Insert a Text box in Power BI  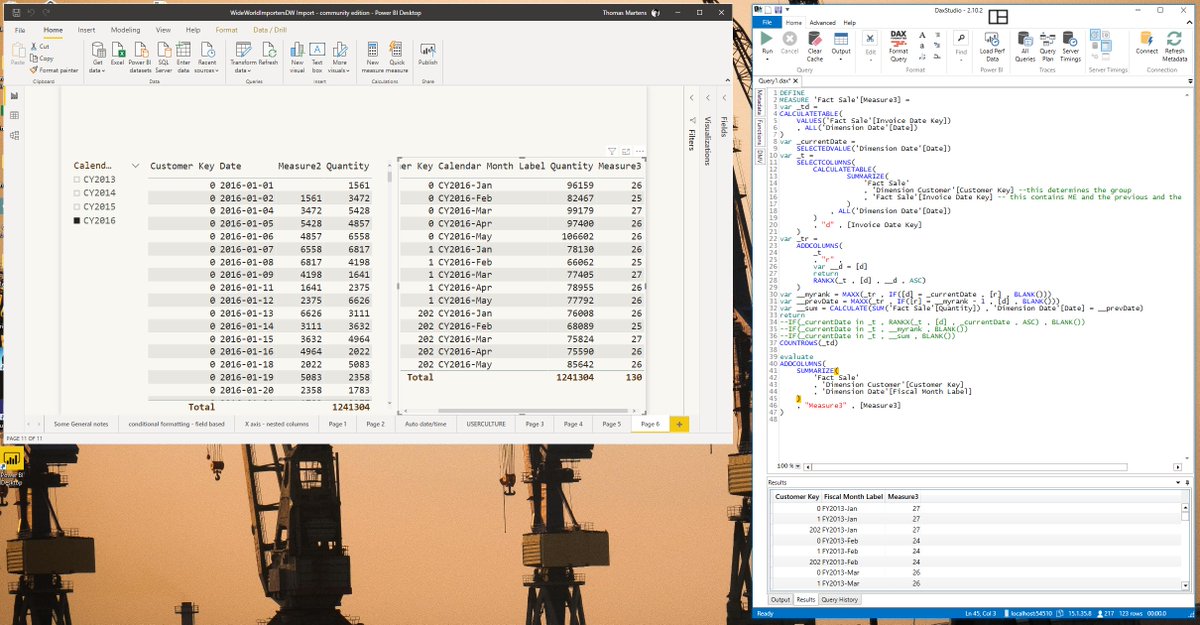tap(317, 57)
